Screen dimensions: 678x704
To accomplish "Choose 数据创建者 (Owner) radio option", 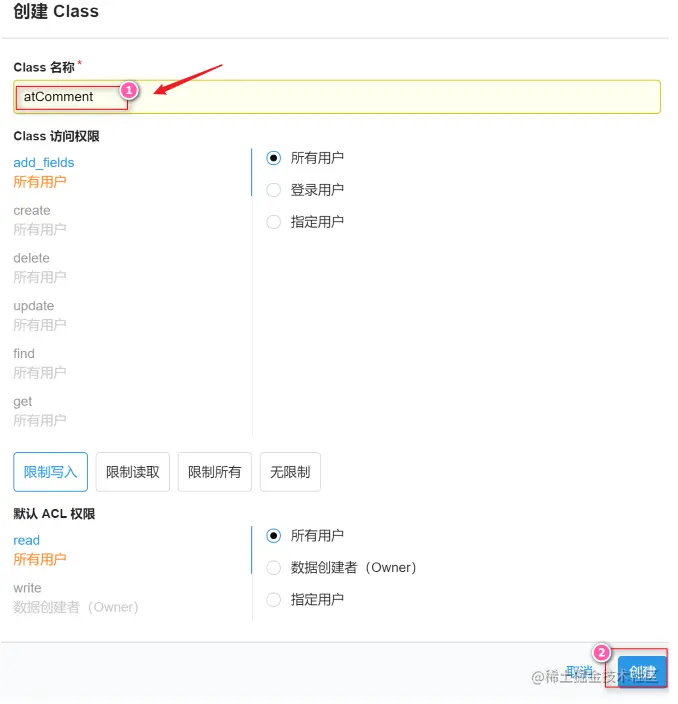I will click(x=273, y=568).
